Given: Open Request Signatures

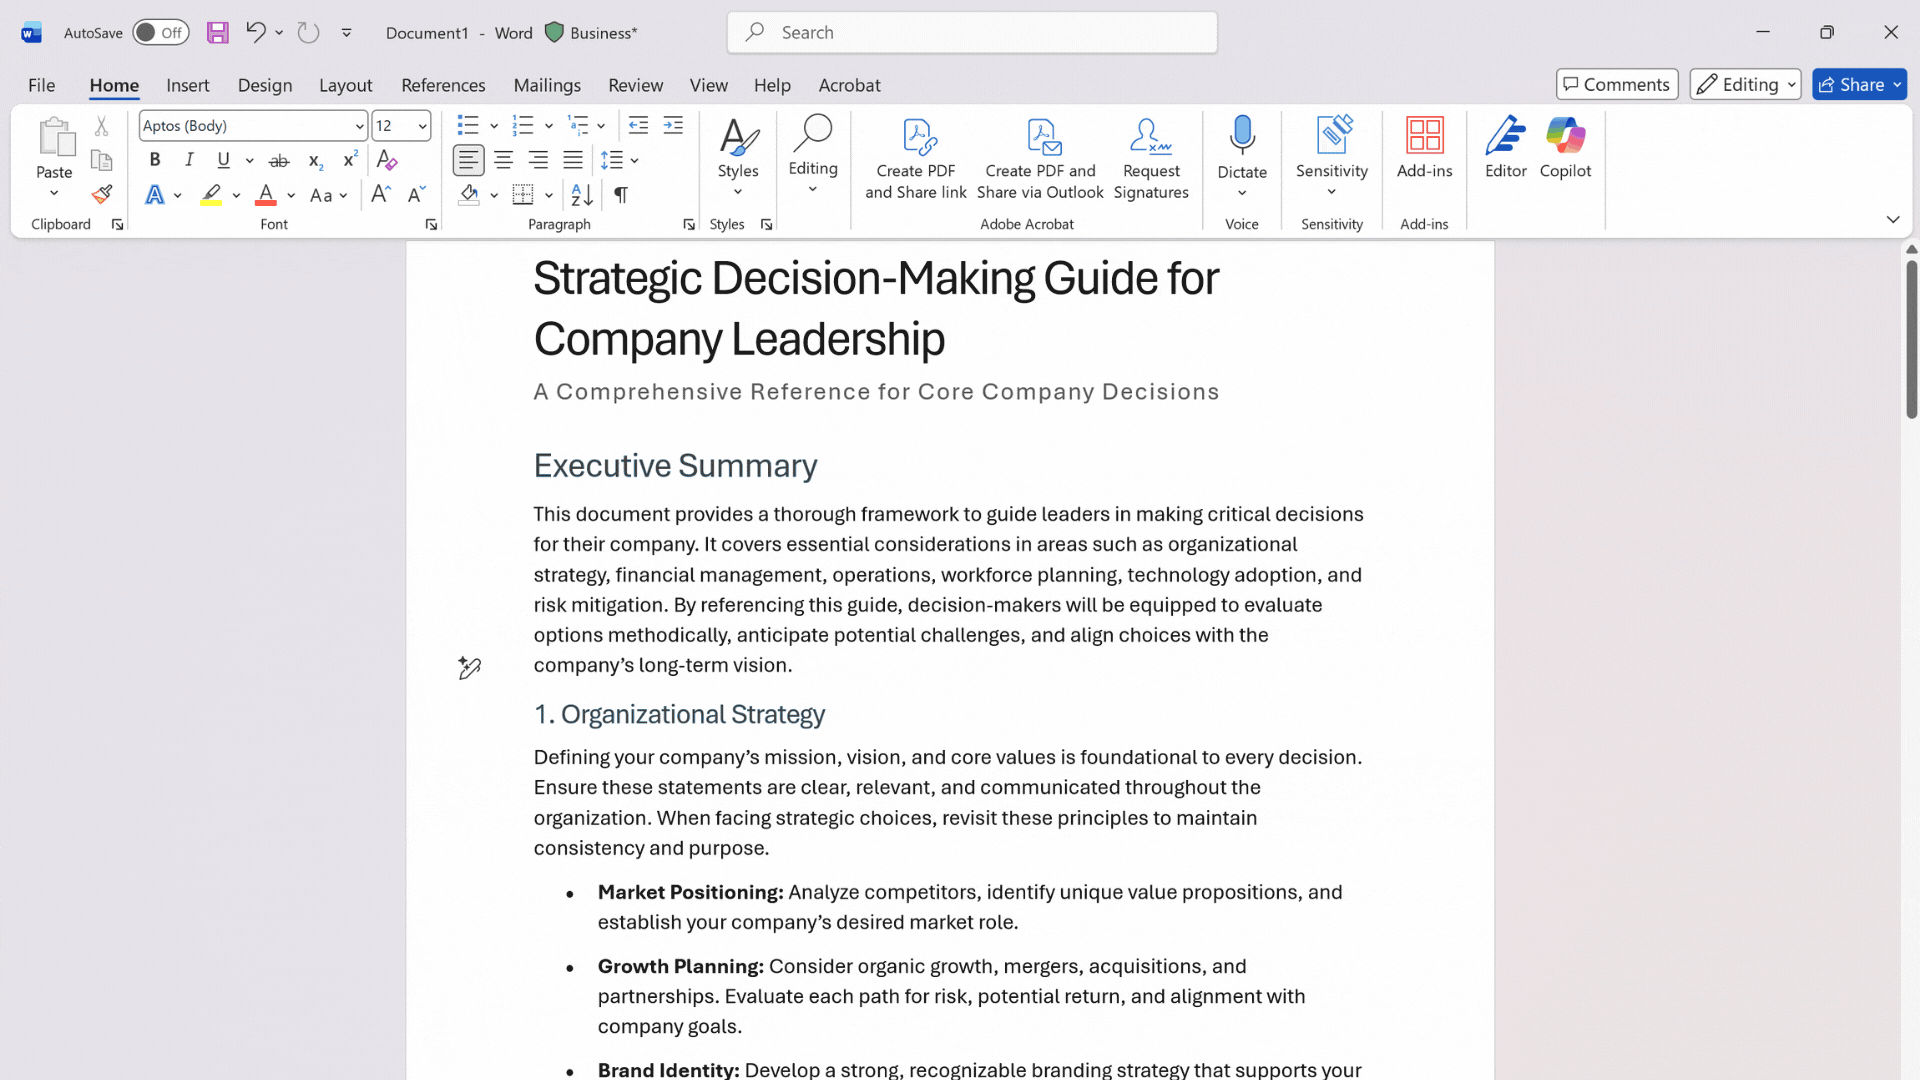Looking at the screenshot, I should pos(1151,160).
